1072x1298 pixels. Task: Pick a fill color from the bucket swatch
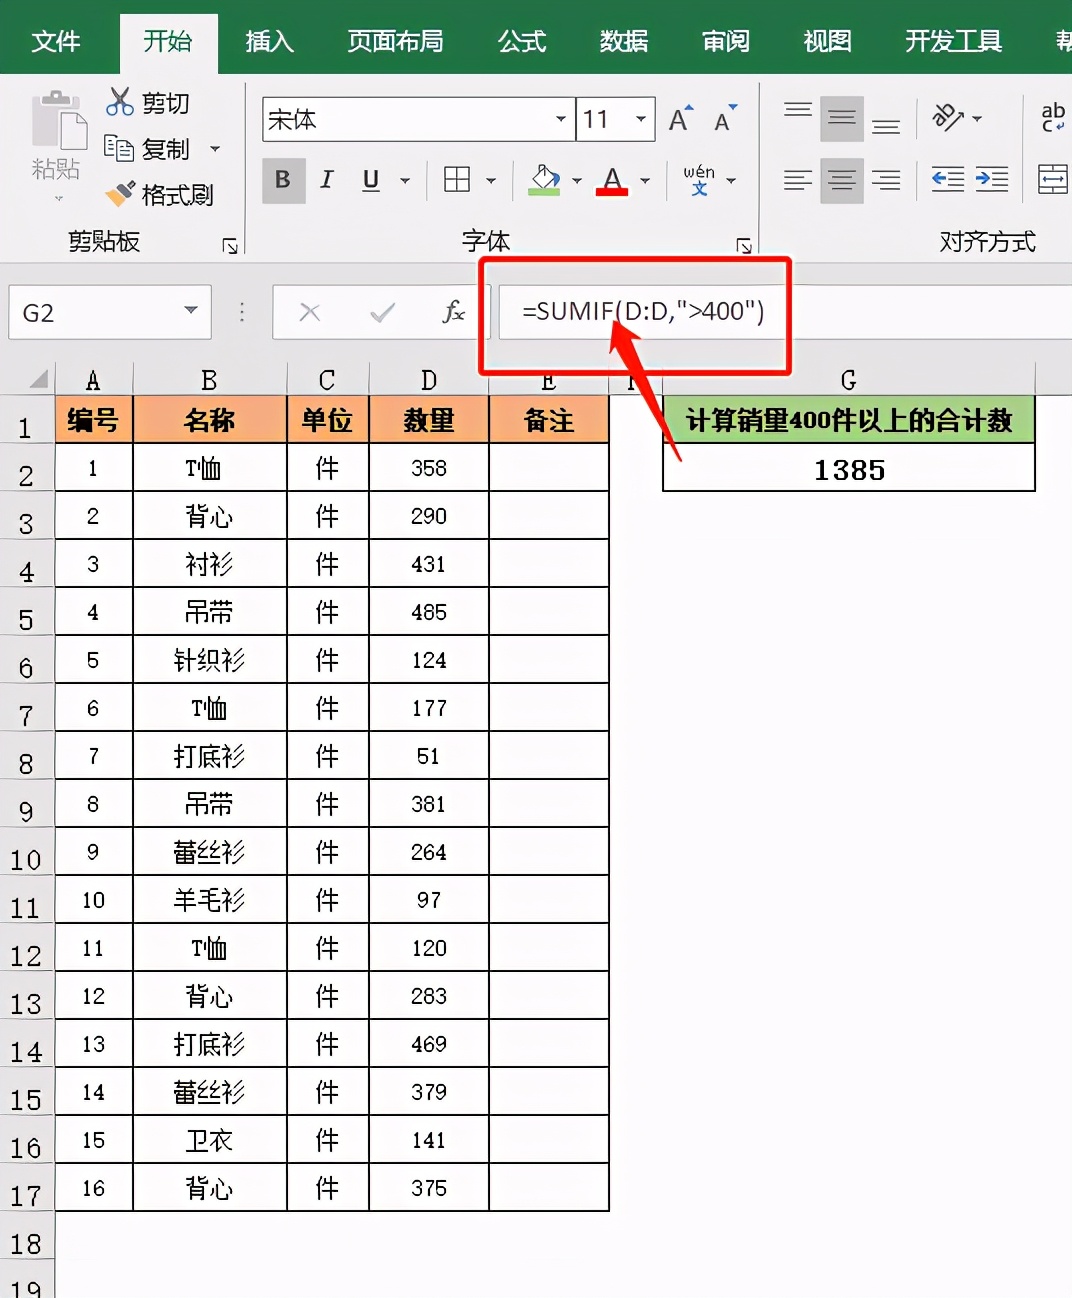[544, 181]
